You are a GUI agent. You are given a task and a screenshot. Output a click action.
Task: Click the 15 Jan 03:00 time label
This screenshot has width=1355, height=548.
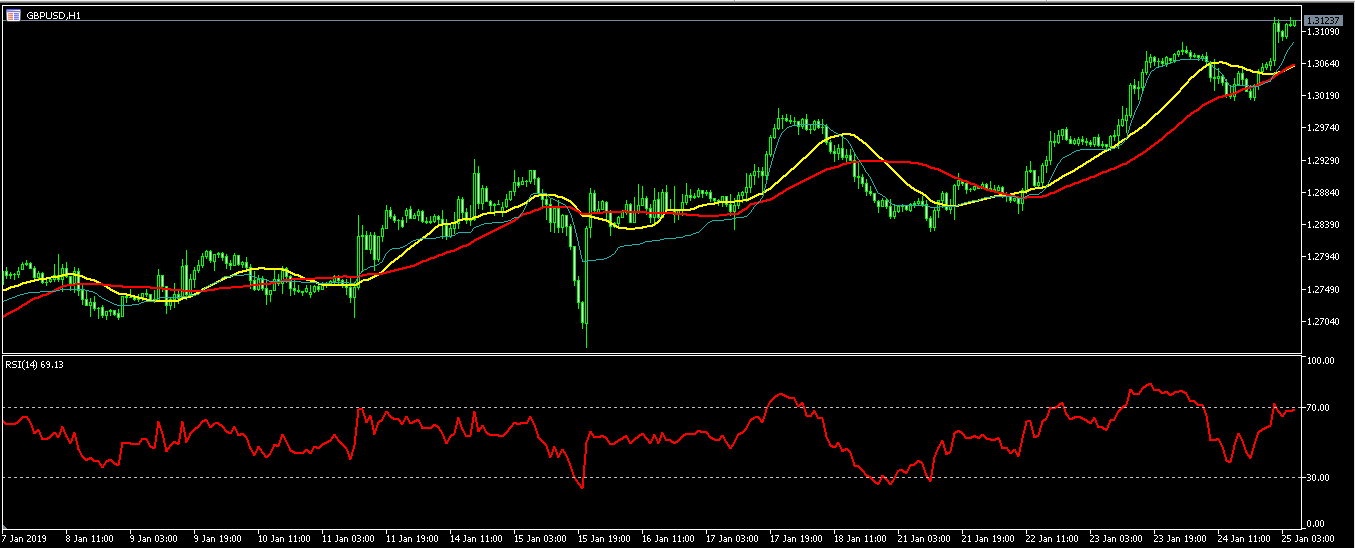pyautogui.click(x=540, y=538)
